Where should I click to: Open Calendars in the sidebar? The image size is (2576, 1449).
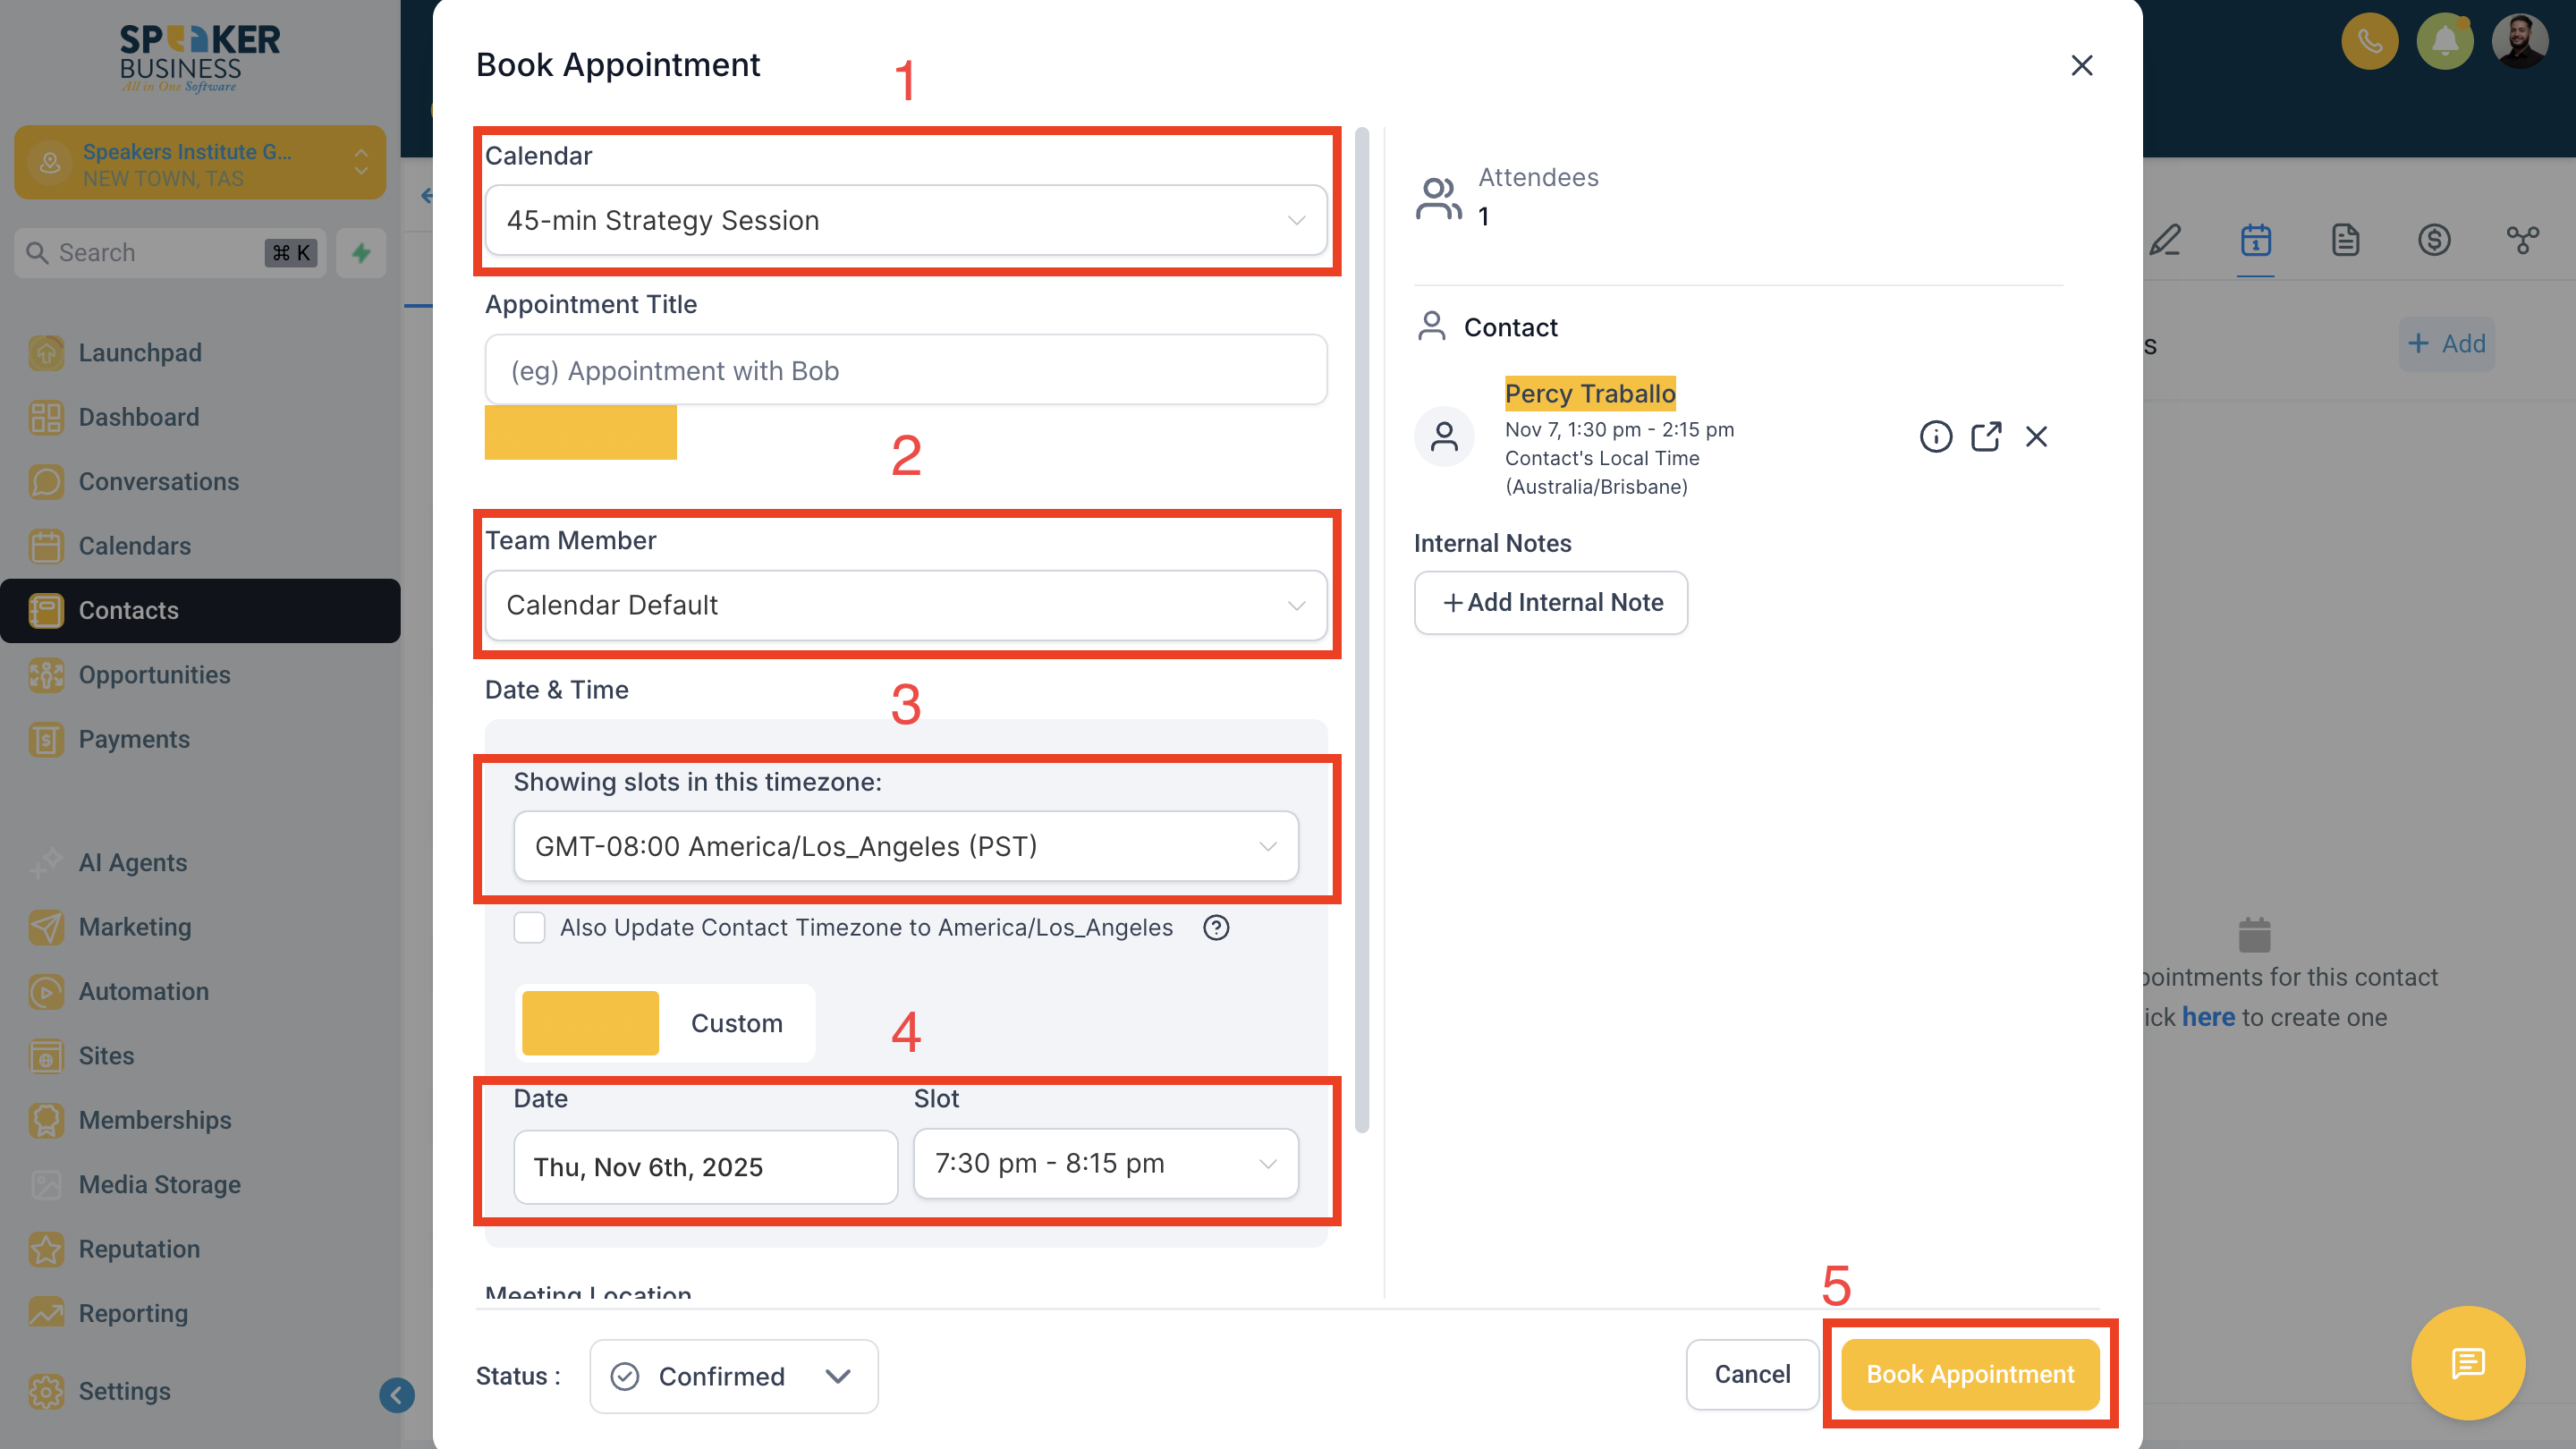coord(134,546)
